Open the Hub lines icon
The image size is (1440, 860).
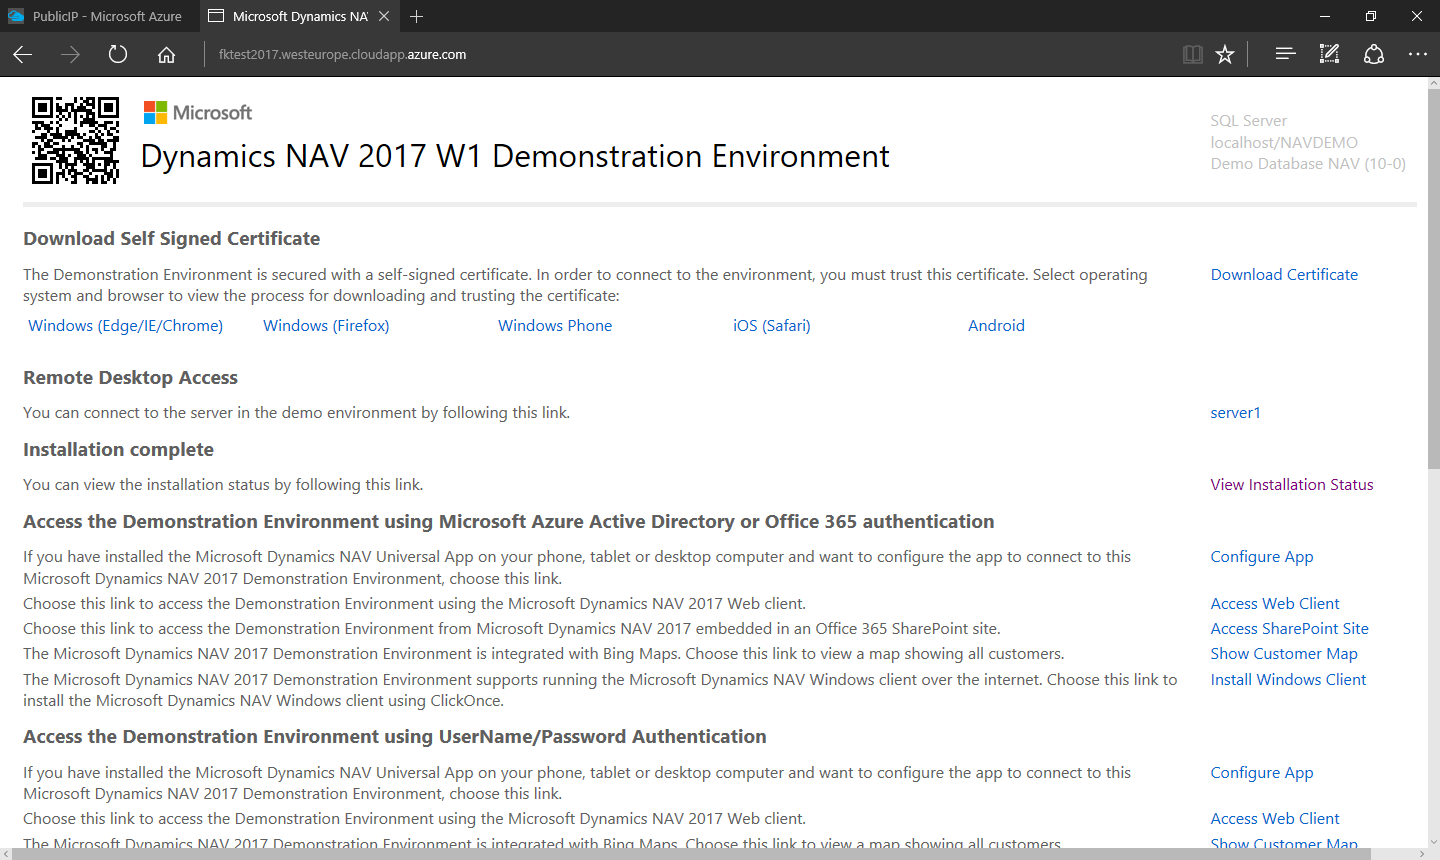[1285, 54]
